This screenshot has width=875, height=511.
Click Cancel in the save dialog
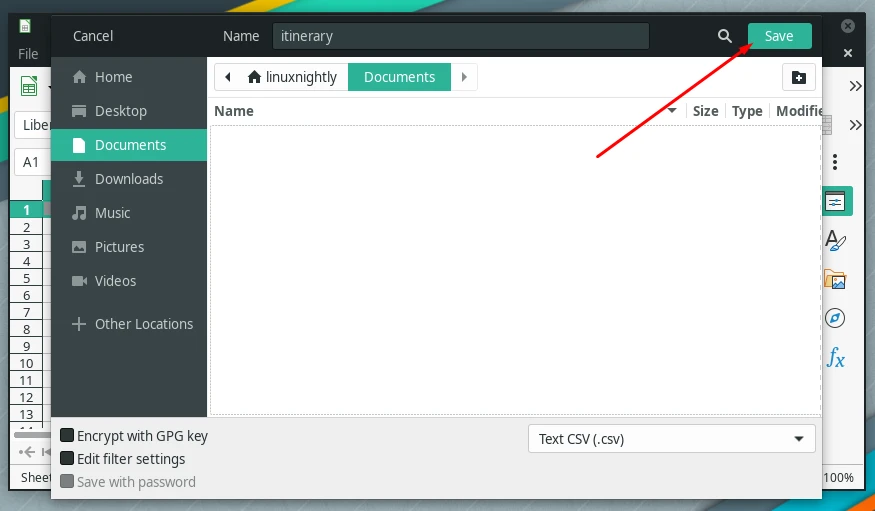pos(93,36)
